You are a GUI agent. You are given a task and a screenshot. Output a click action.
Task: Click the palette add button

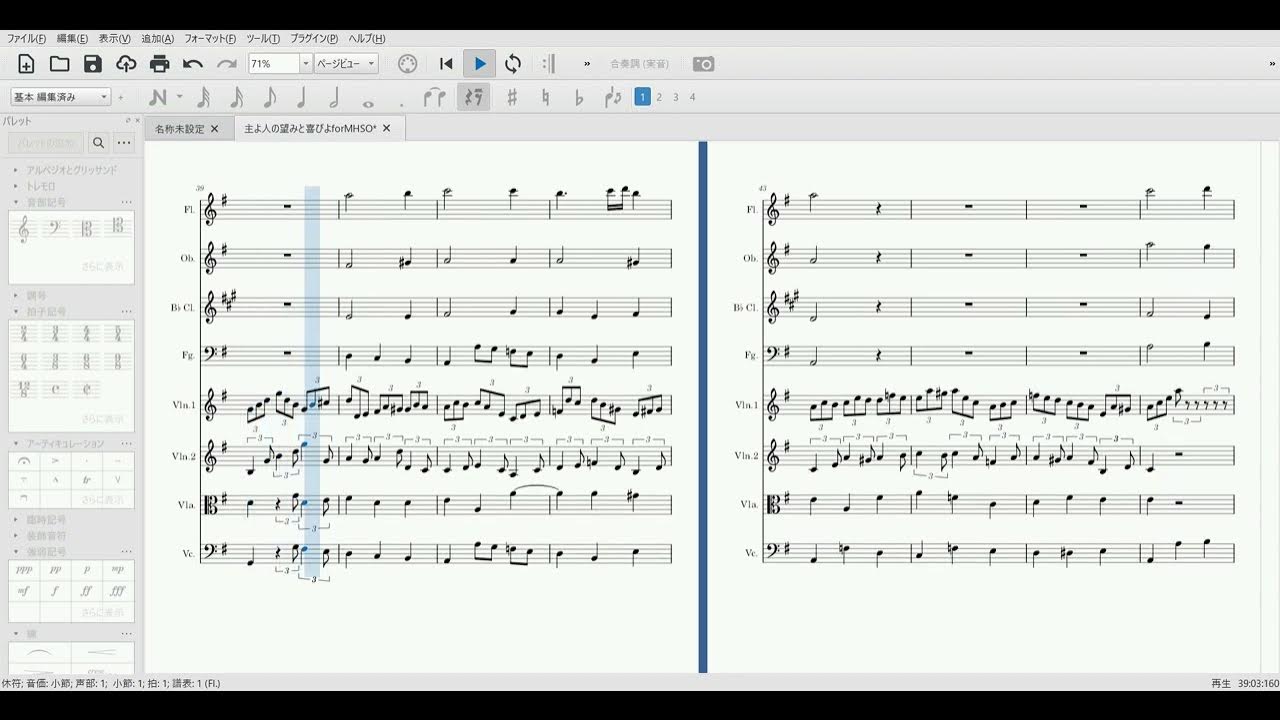[46, 143]
